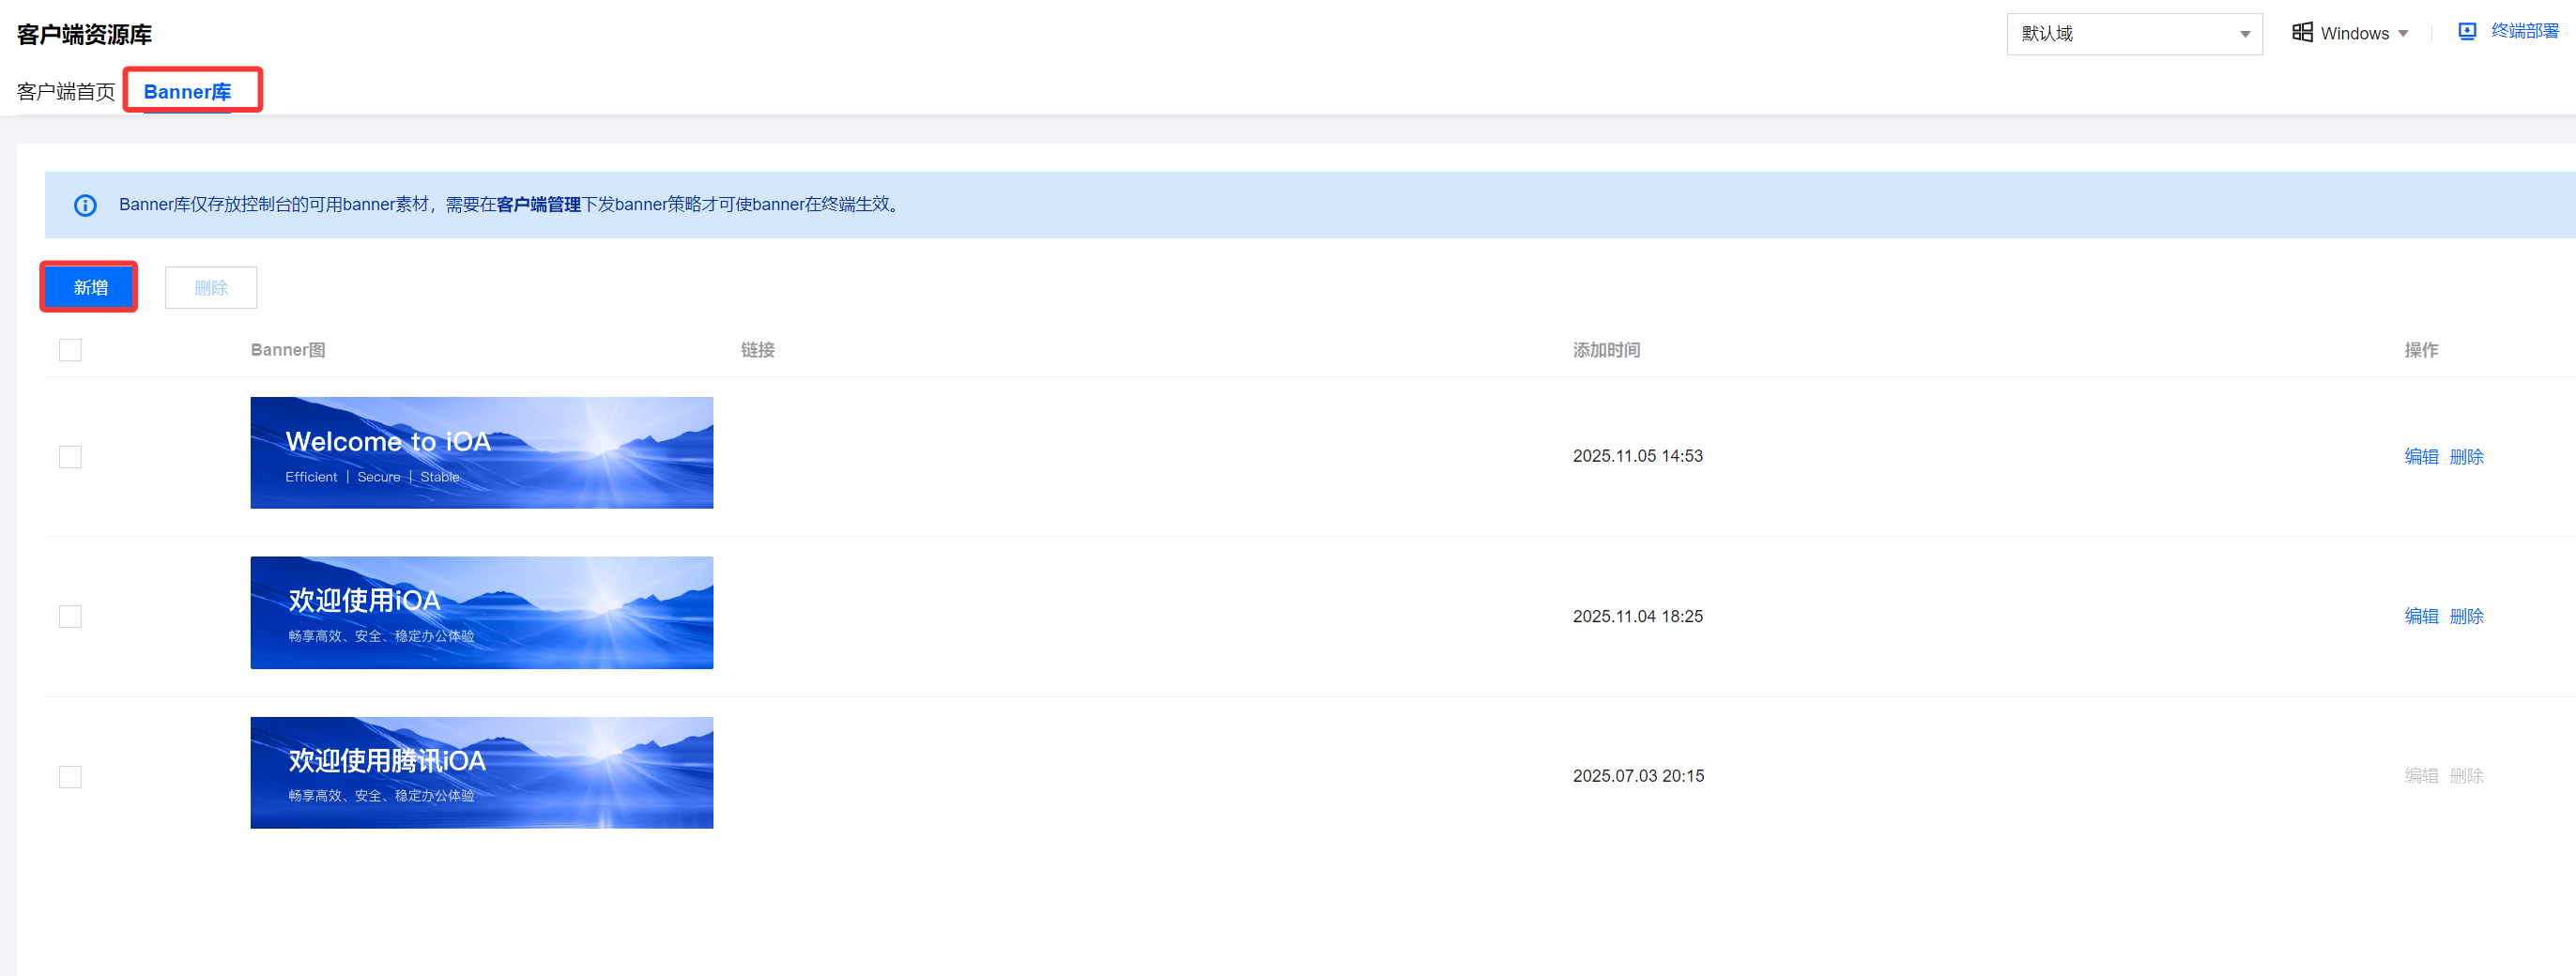Click the info icon in the blue notice
Viewport: 2576px width, 976px height.
[85, 205]
